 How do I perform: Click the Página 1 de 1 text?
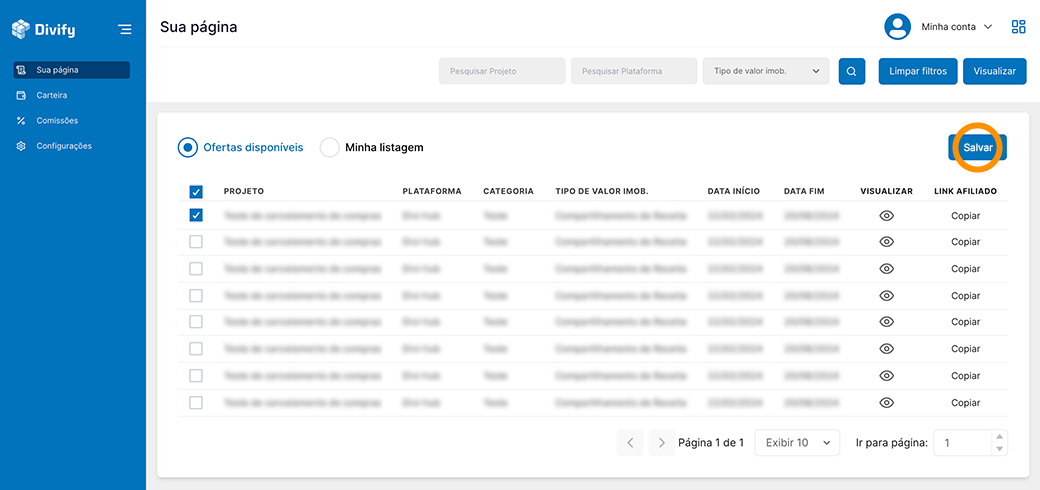point(711,443)
